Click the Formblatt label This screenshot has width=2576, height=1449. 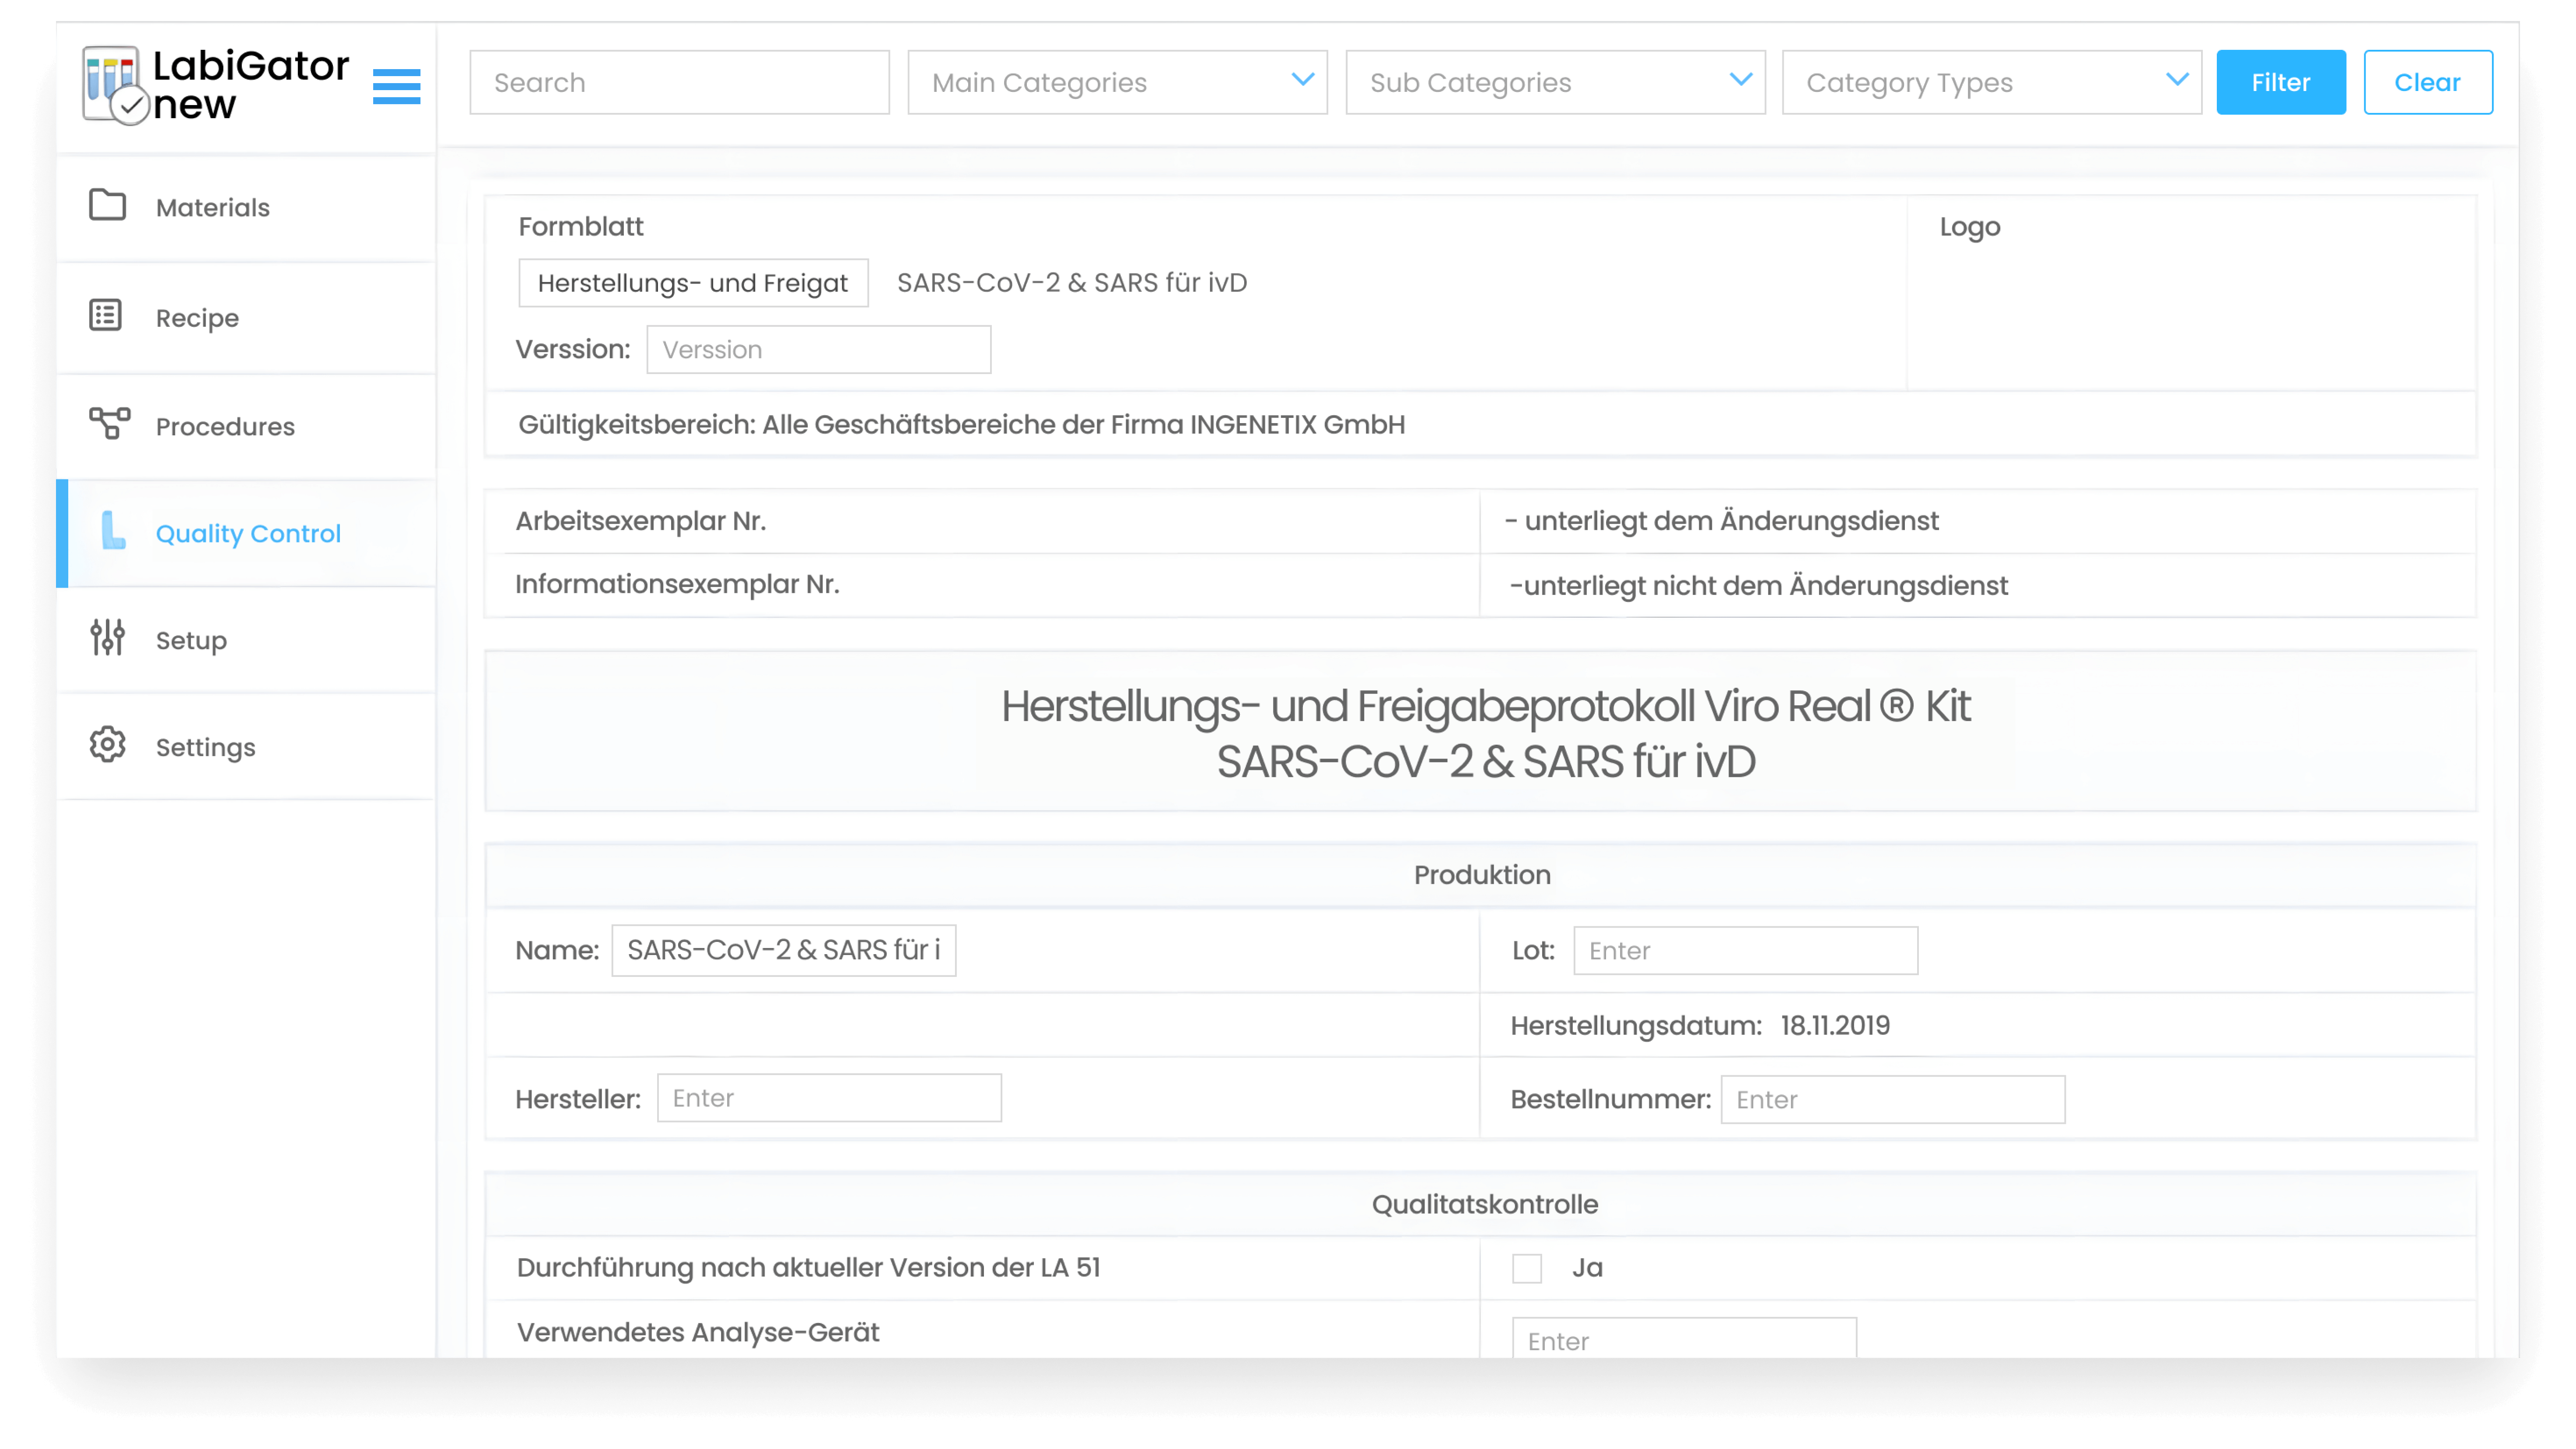tap(580, 227)
